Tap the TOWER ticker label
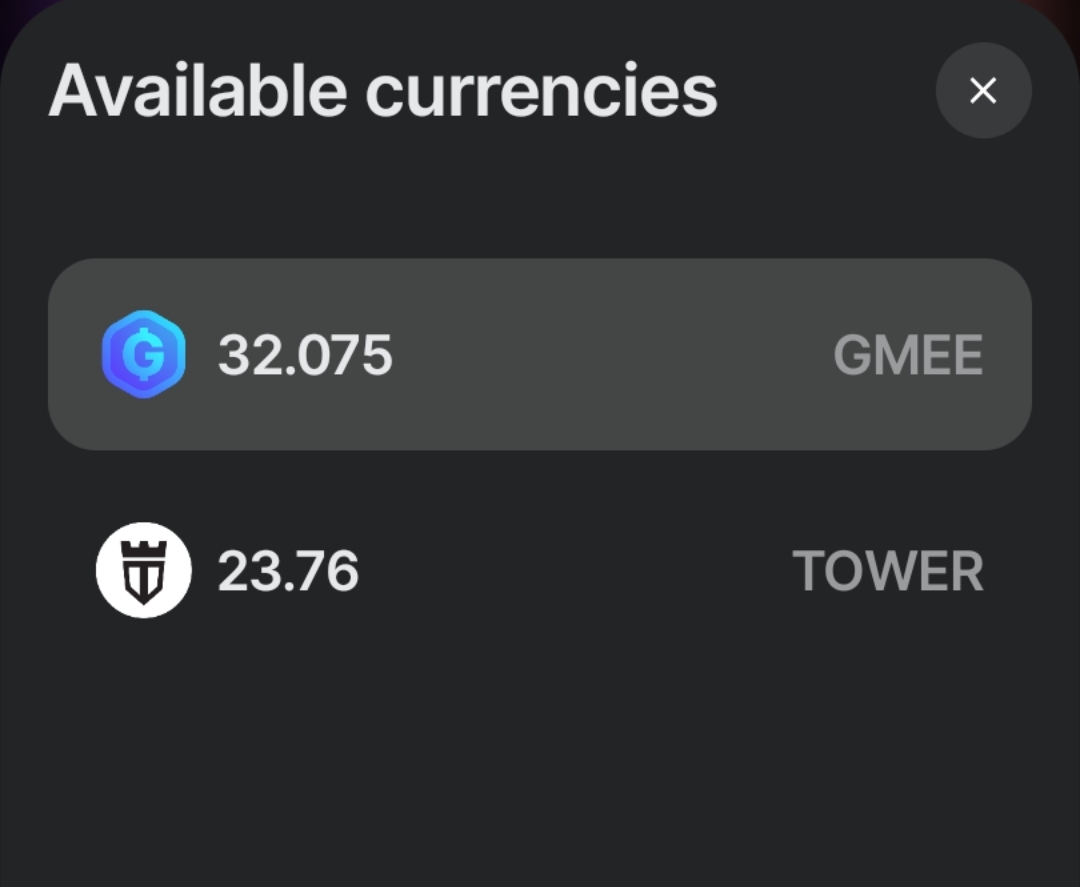Image resolution: width=1080 pixels, height=887 pixels. pos(888,571)
